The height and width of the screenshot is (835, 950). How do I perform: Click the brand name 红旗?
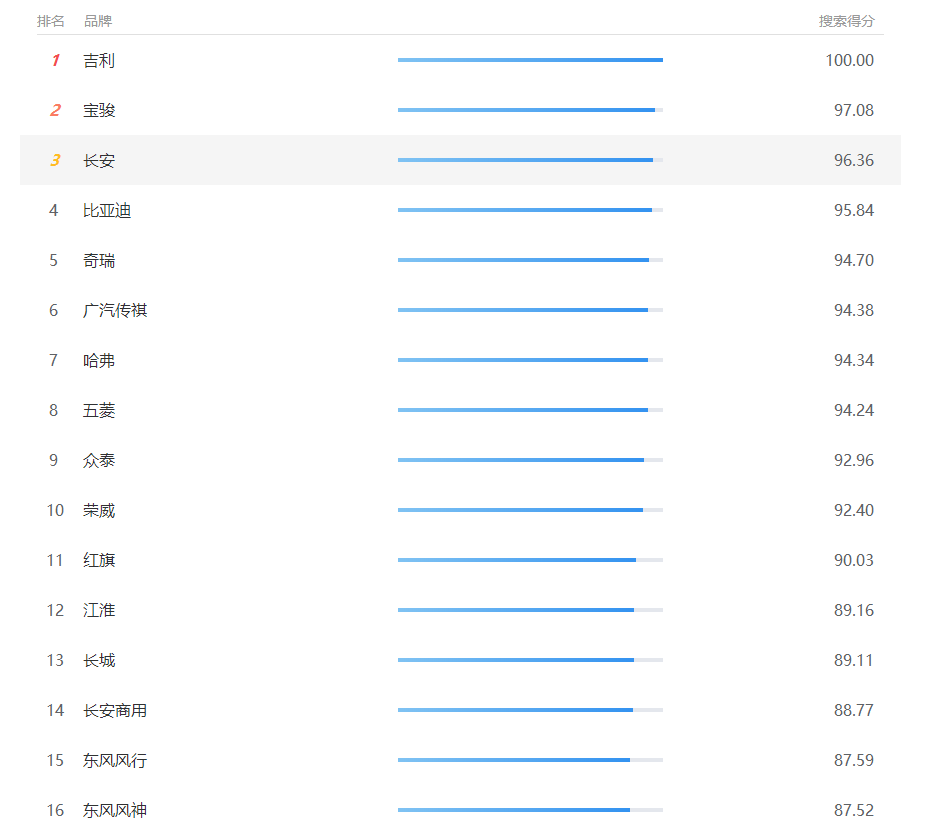[99, 561]
